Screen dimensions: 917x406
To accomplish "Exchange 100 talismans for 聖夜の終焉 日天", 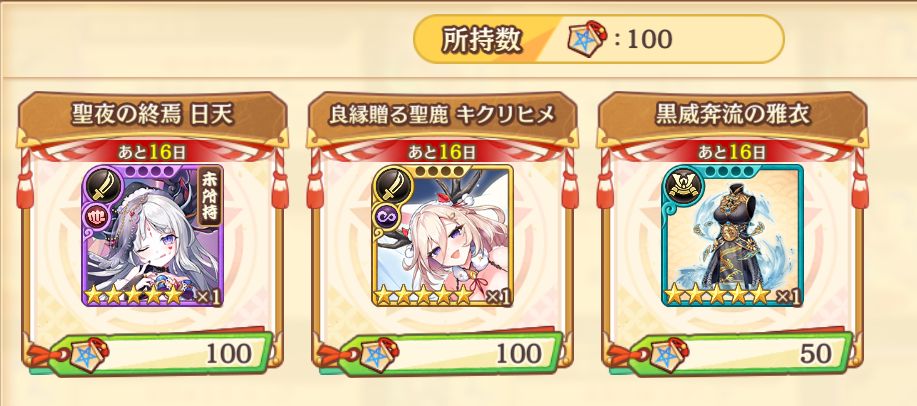I will pos(158,353).
